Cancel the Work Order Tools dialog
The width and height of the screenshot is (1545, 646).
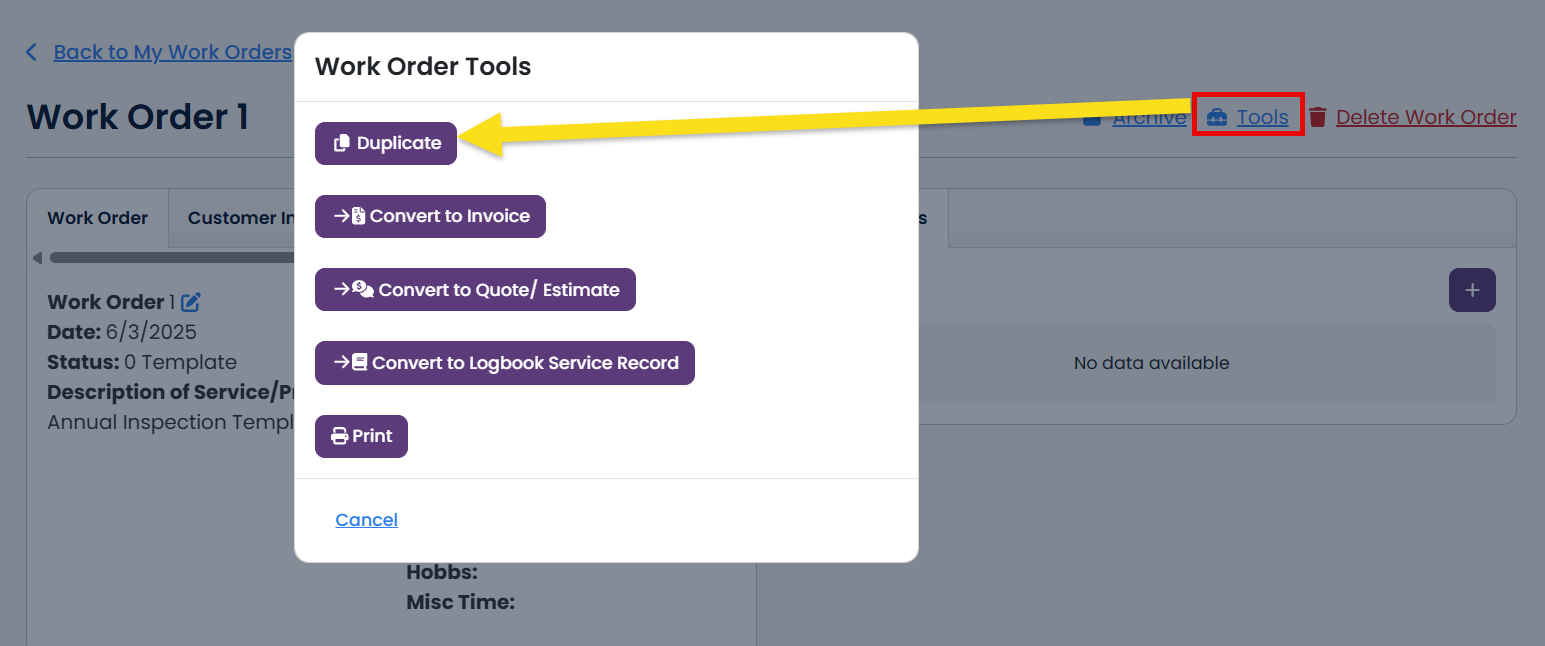(x=367, y=520)
